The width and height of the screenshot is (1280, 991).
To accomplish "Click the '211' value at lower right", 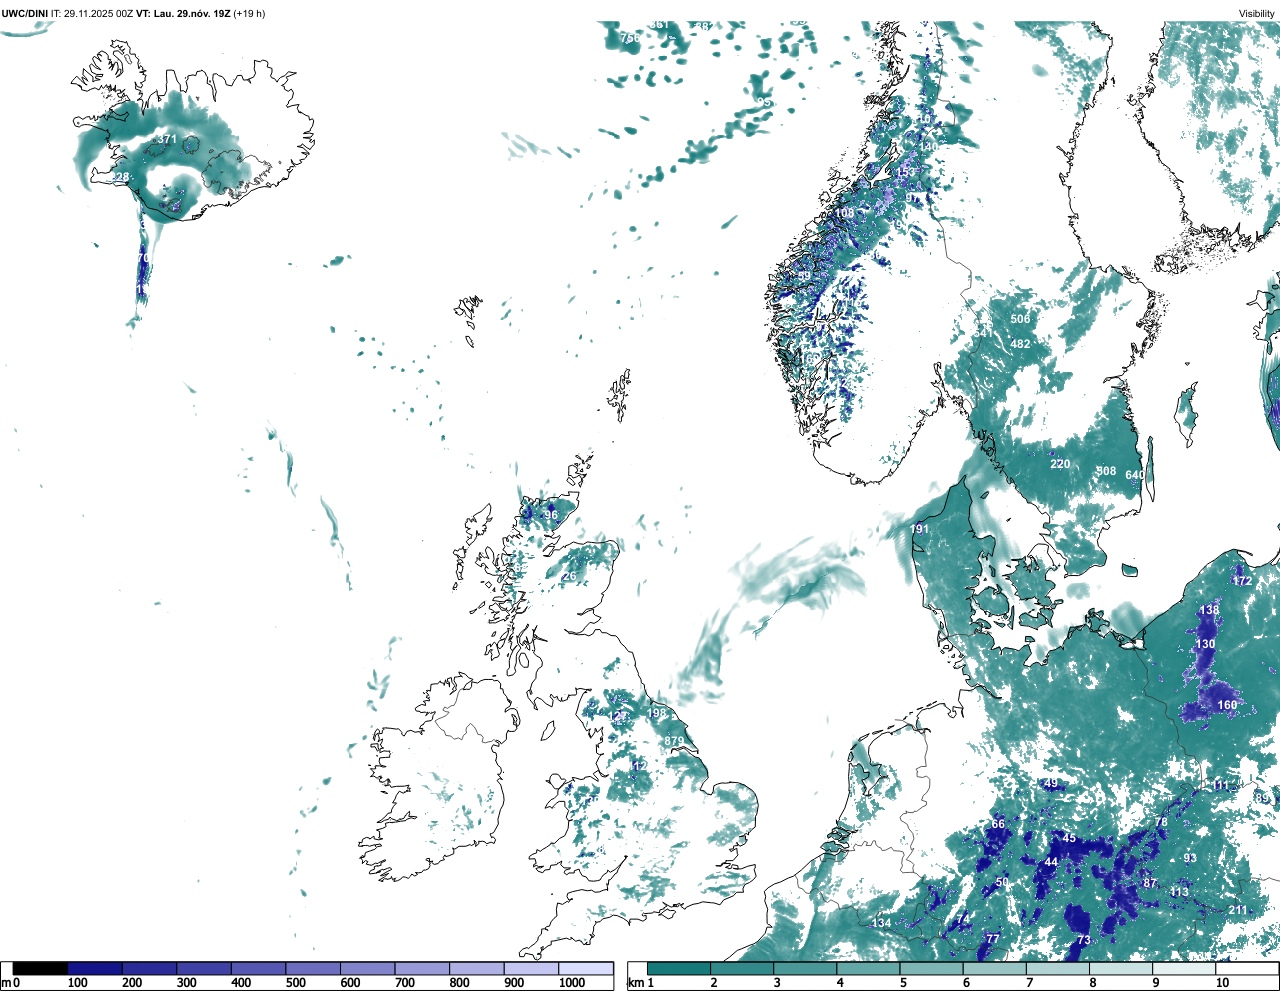I will [x=1238, y=910].
